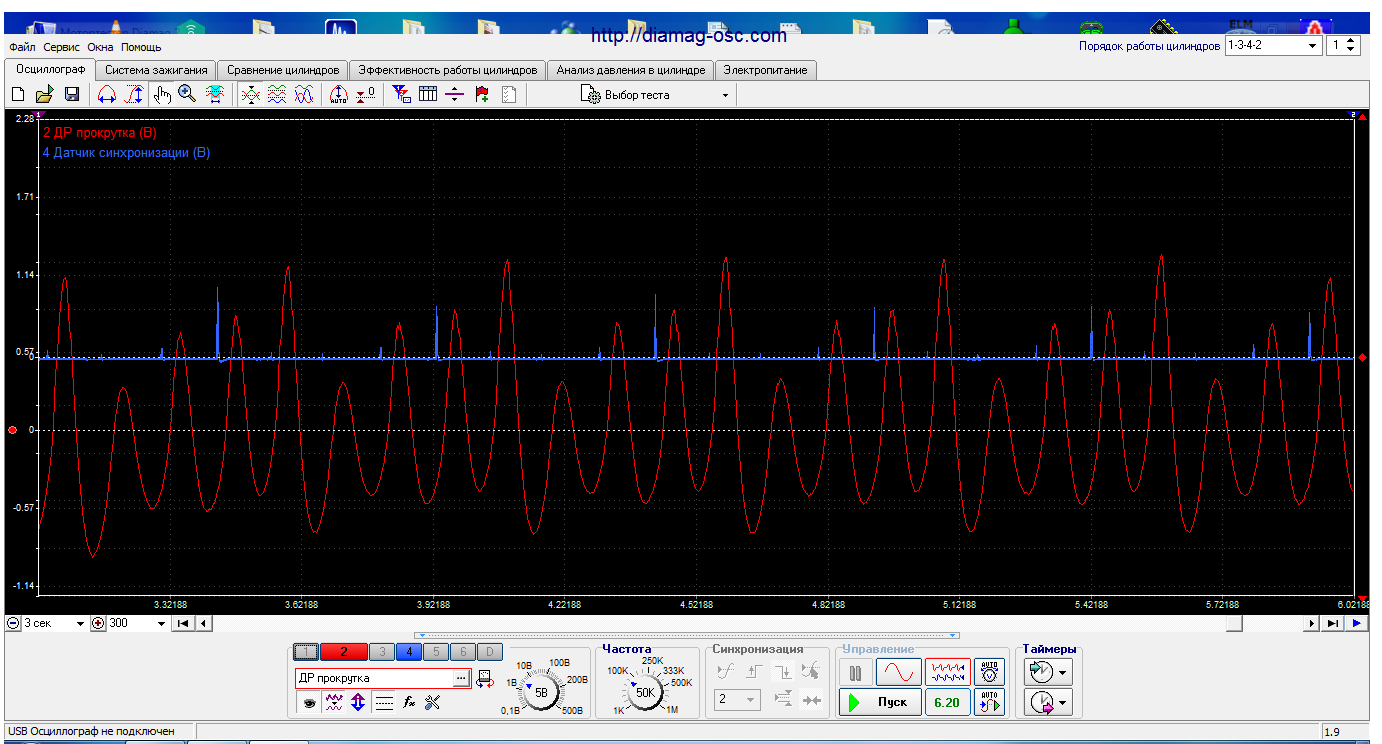Click the wrench-screwdriver settings icon
The width and height of the screenshot is (1382, 744).
(433, 703)
